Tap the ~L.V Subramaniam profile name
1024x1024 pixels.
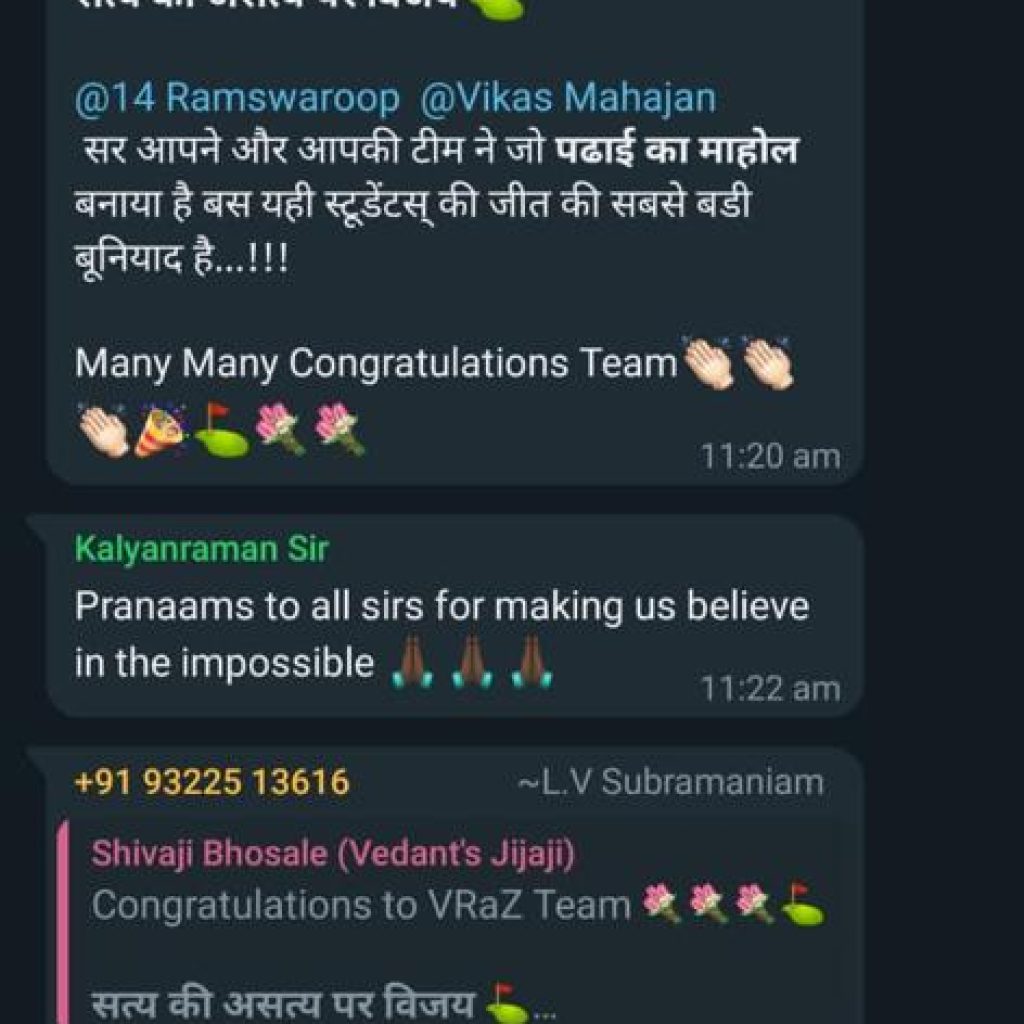(671, 782)
